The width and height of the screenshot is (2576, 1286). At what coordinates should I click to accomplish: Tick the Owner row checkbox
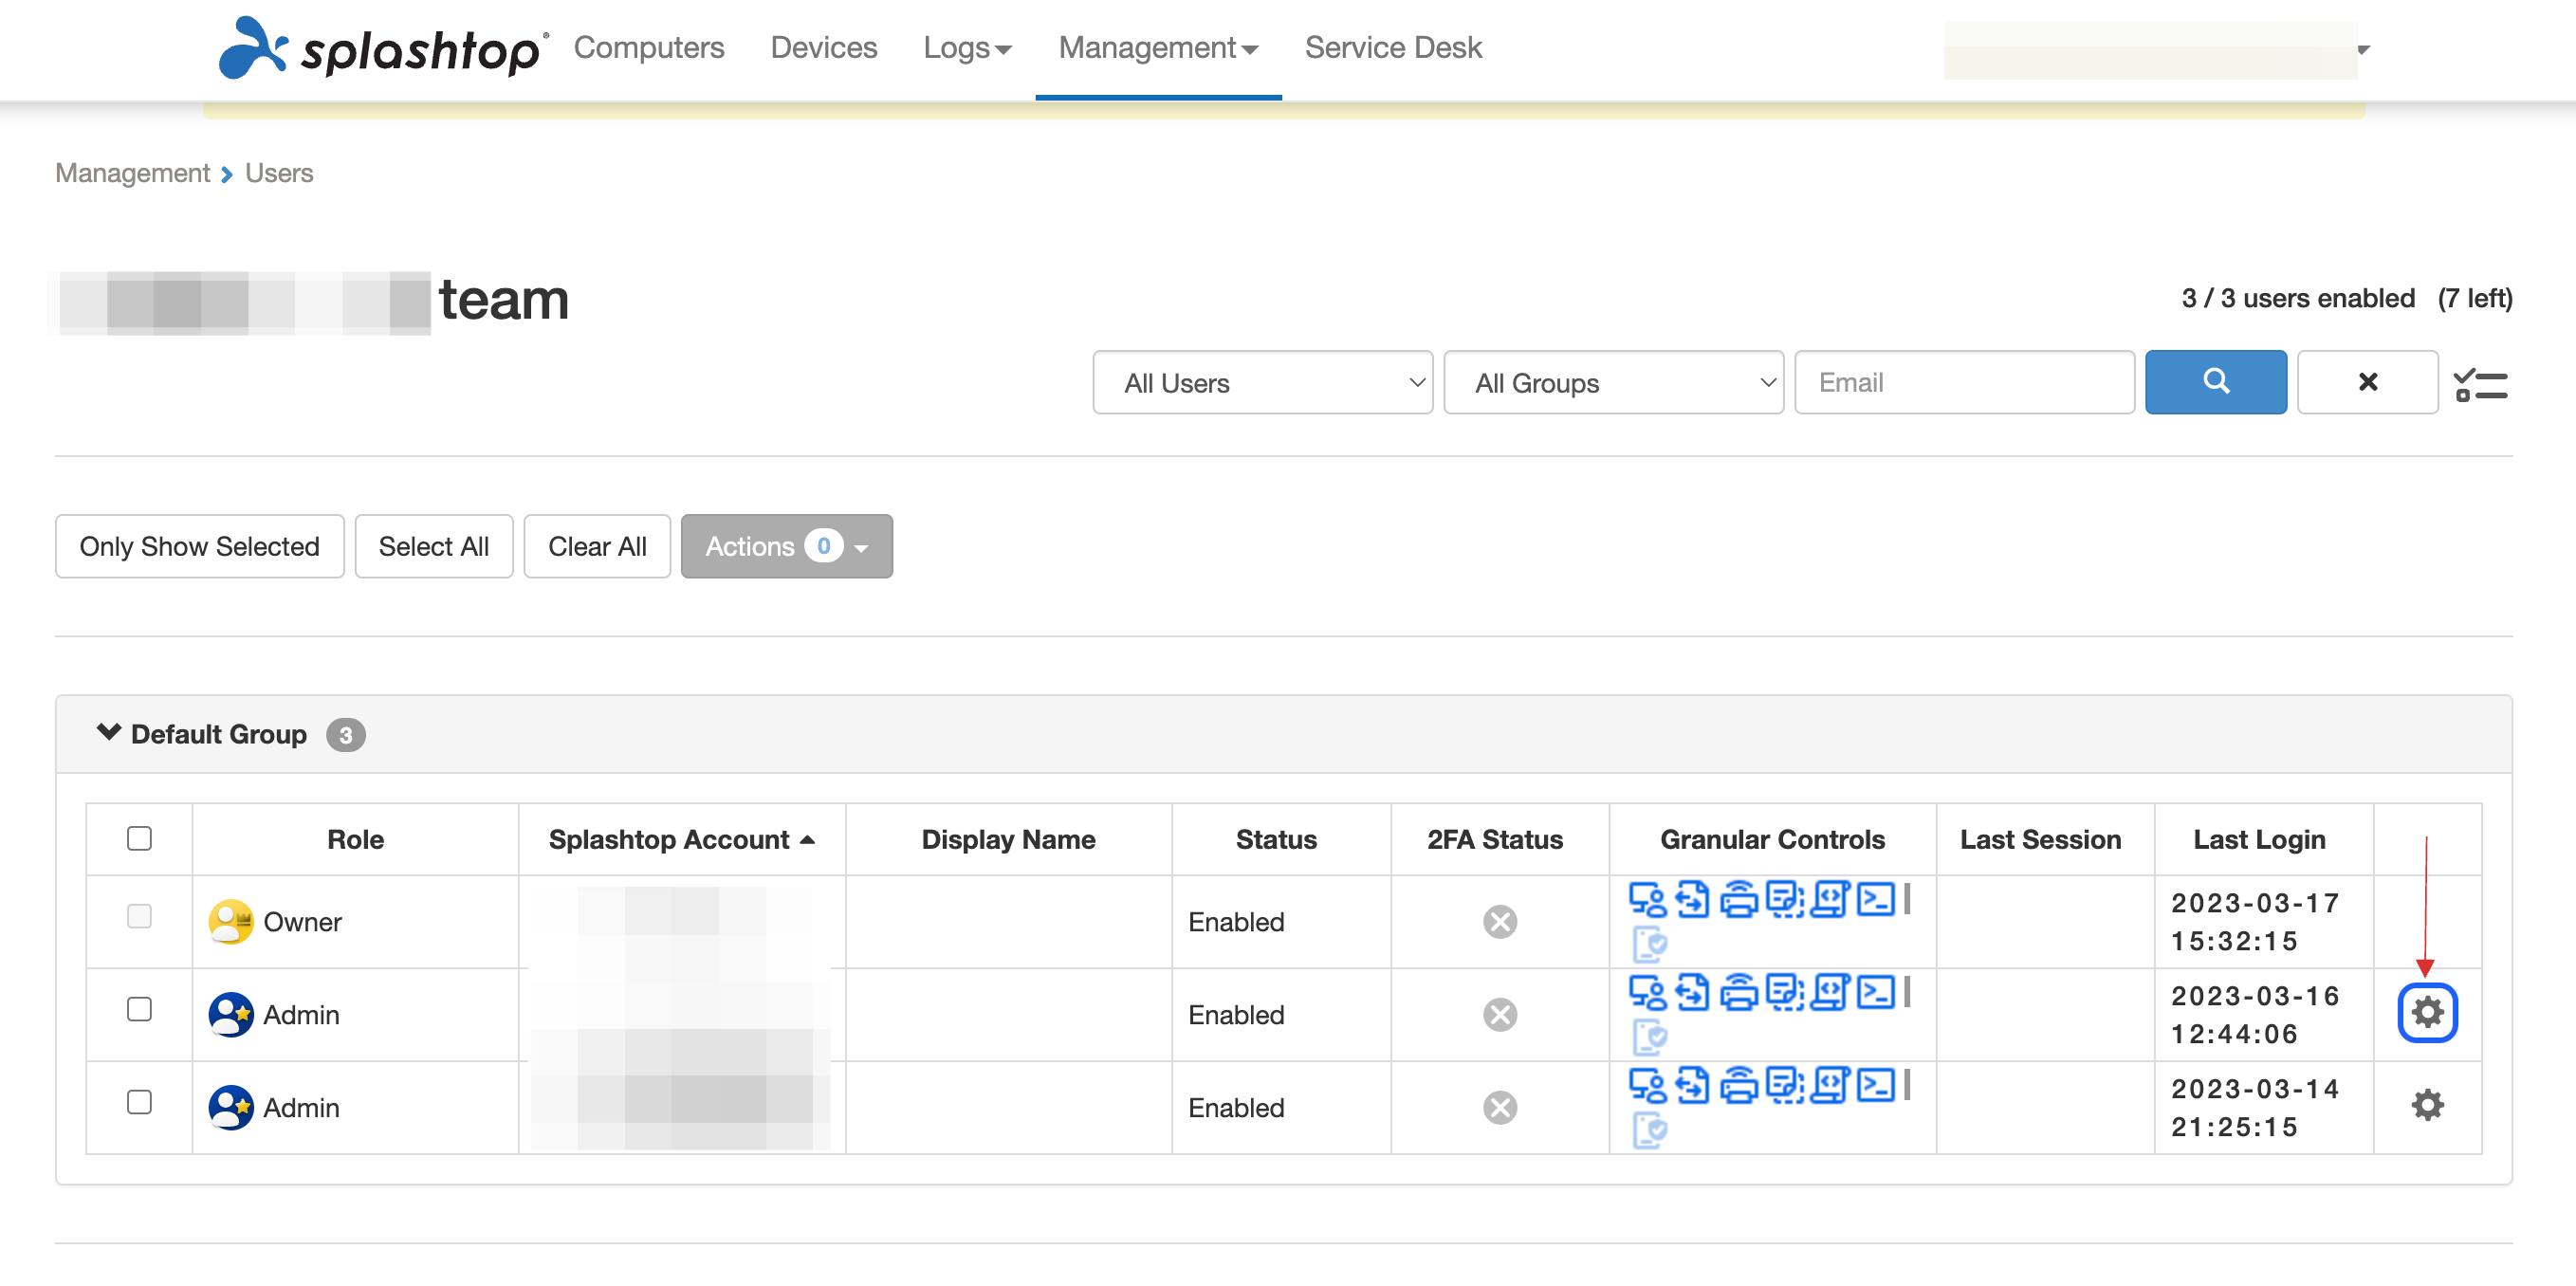[x=139, y=916]
